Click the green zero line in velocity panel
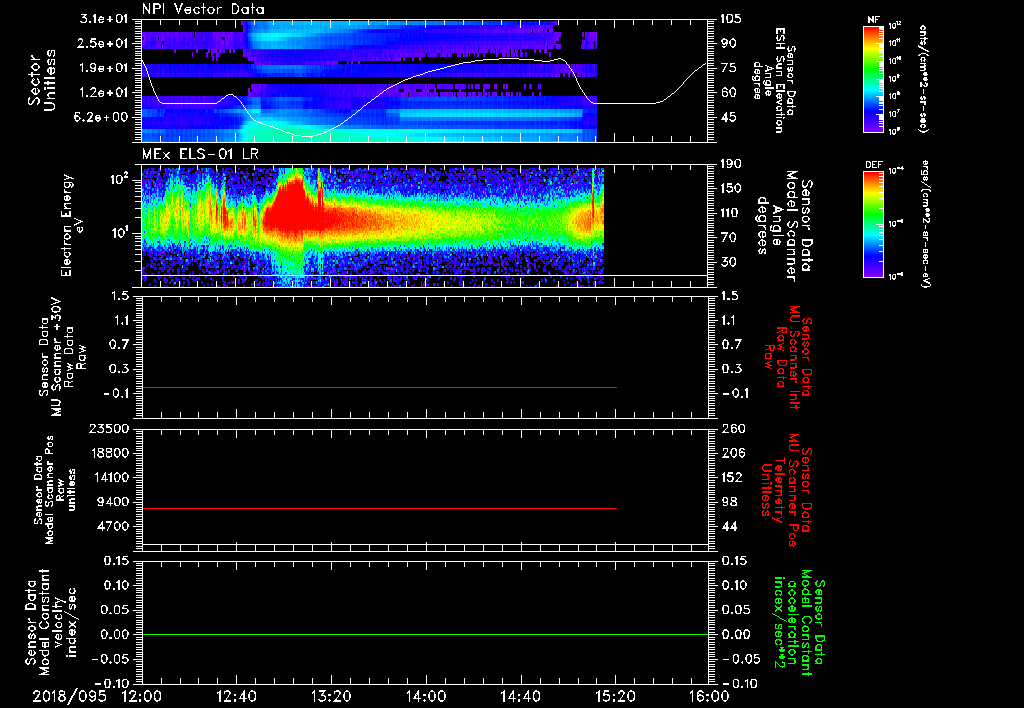 tap(424, 634)
